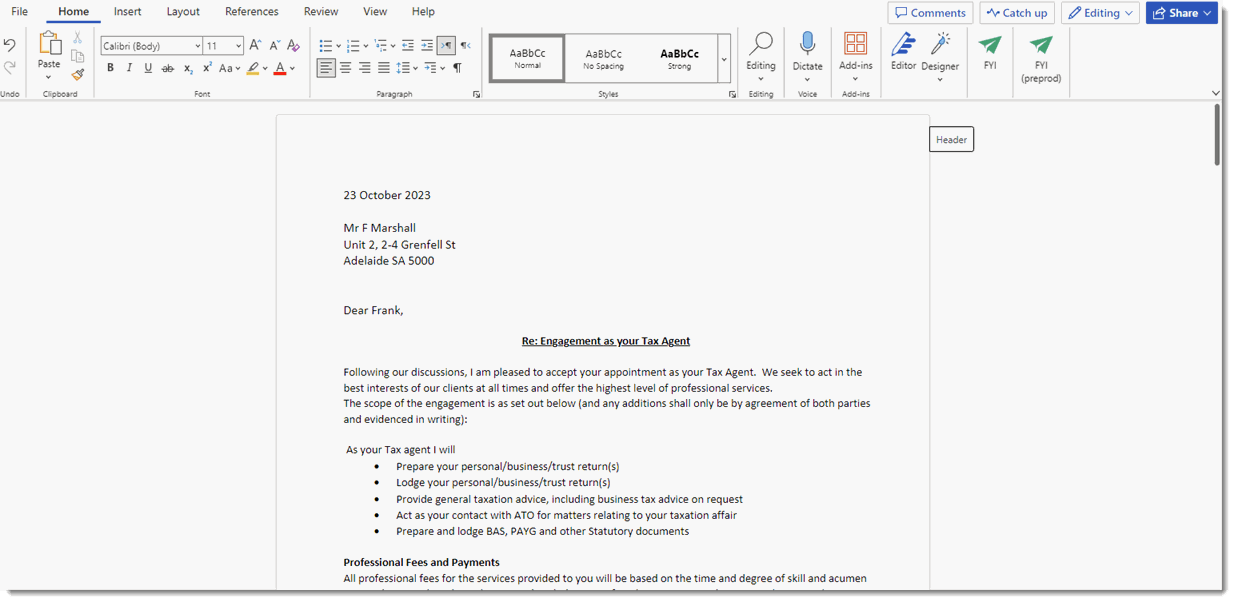Open the font size dropdown

pyautogui.click(x=238, y=46)
